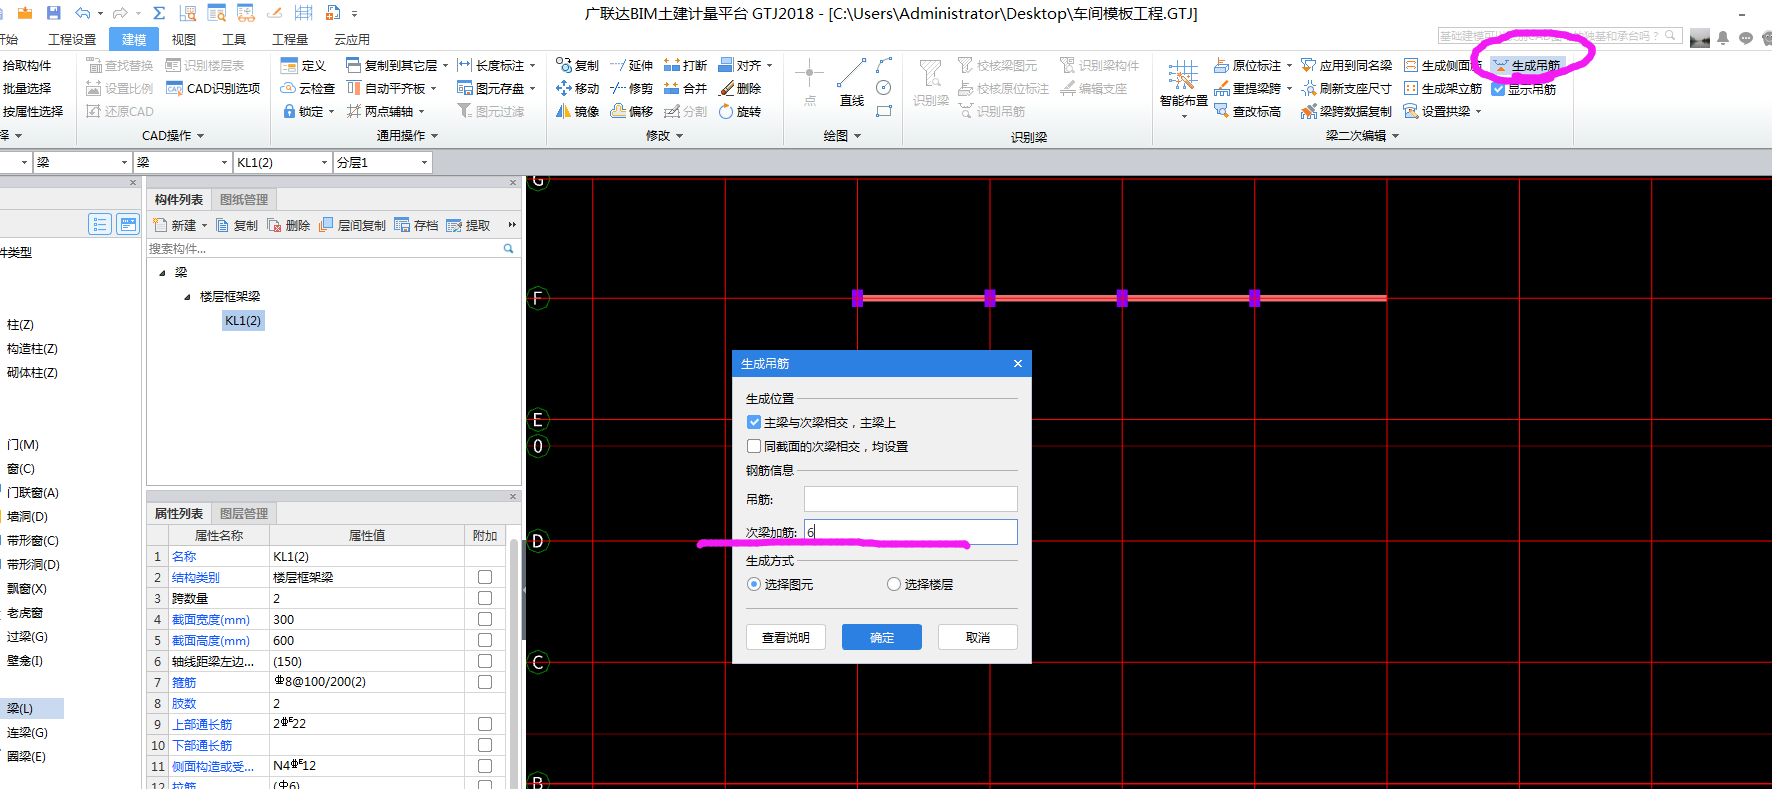This screenshot has height=789, width=1772.
Task: Open the 分层1 layer dropdown
Action: [x=424, y=162]
